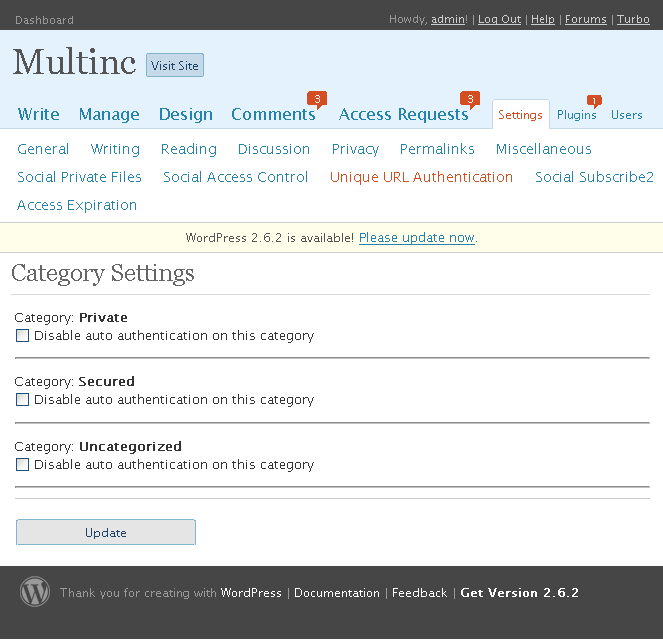The image size is (663, 640).
Task: Click the Turbo link
Action: click(633, 19)
